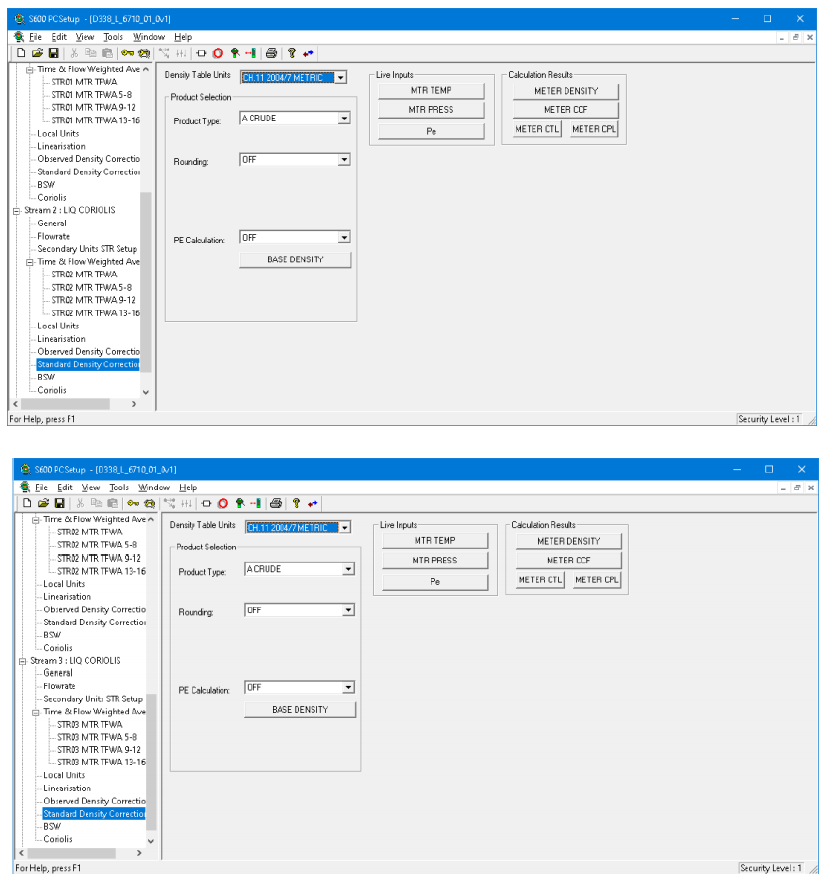Open Edit menu in bottom window
This screenshot has height=882, width=828.
click(x=65, y=488)
